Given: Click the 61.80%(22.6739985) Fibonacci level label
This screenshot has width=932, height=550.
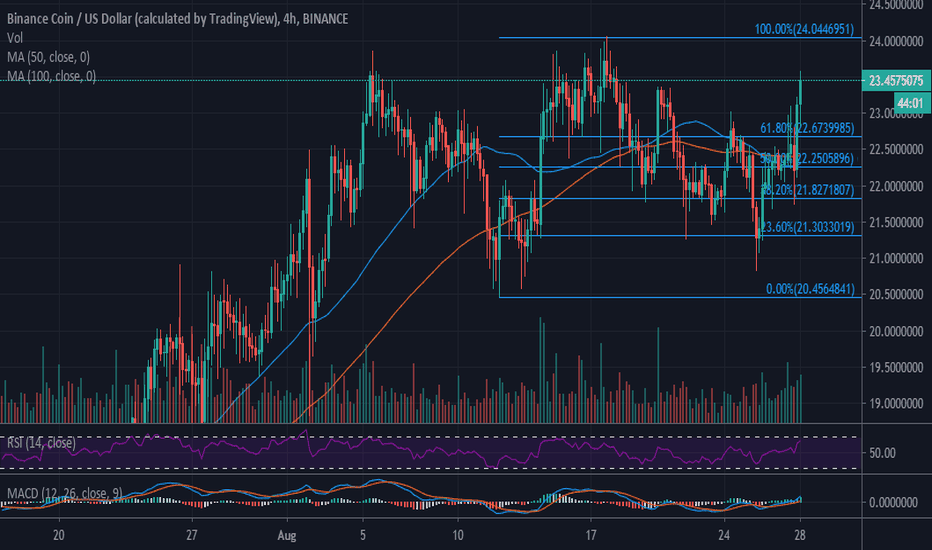Looking at the screenshot, I should coord(807,128).
